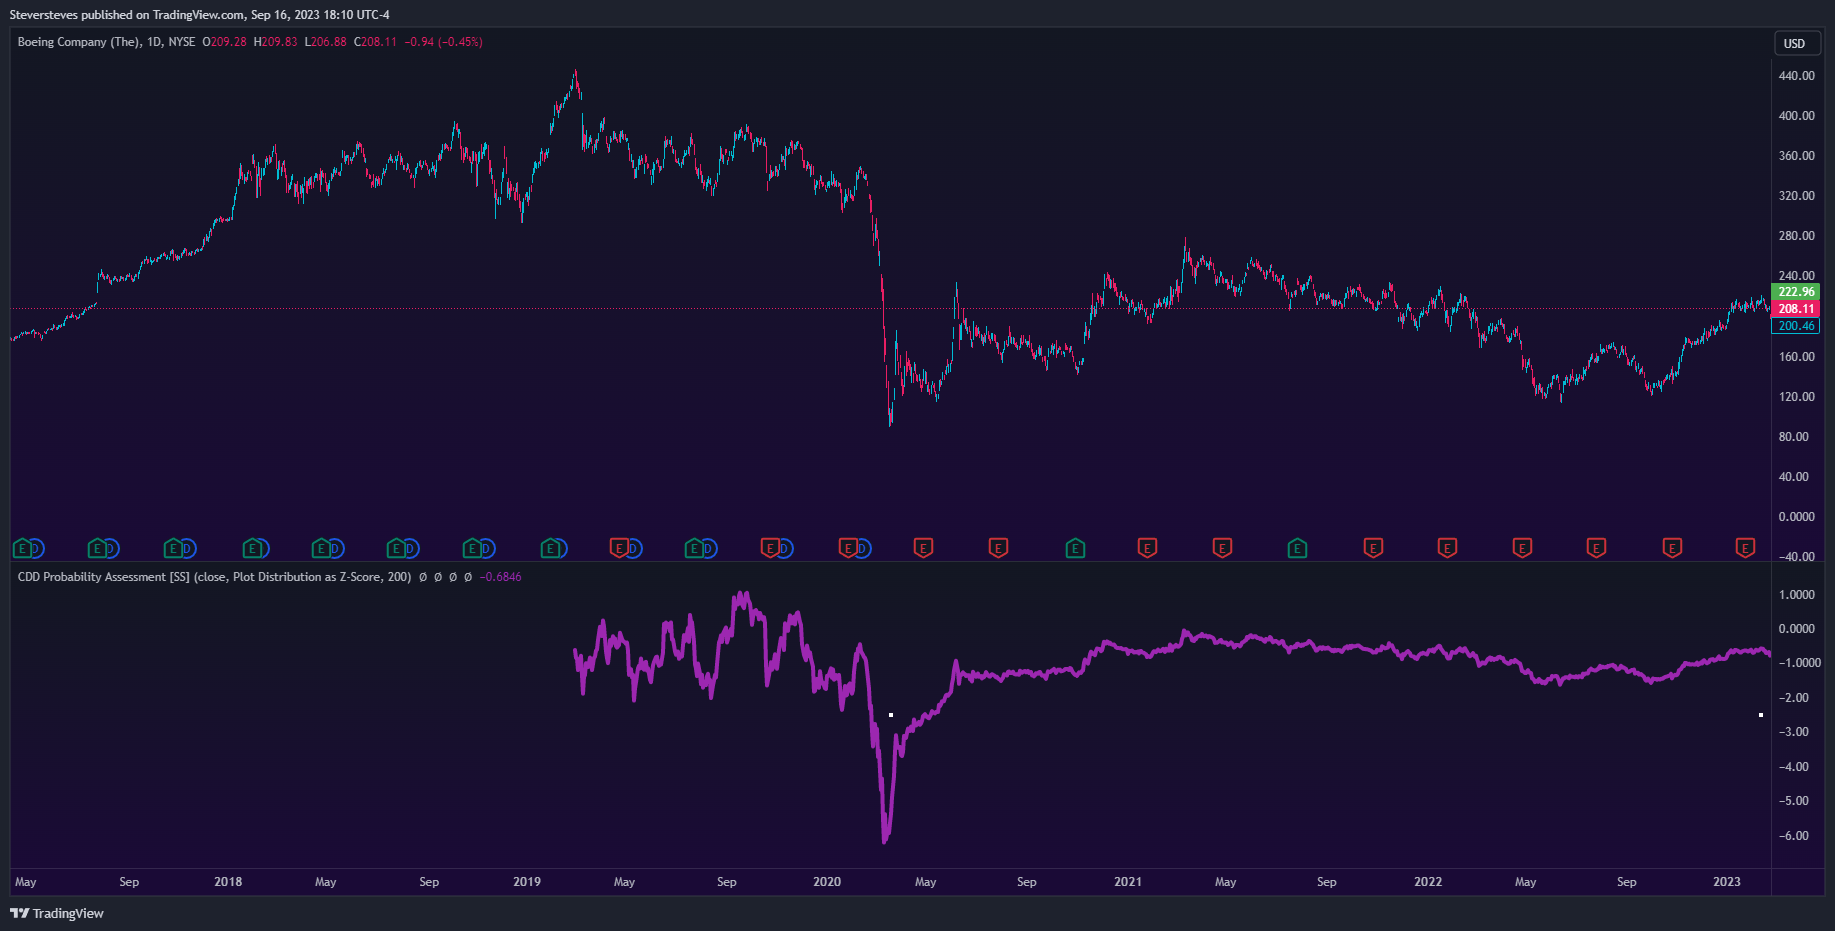Click the 2020 time axis label
Viewport: 1835px width, 931px height.
click(827, 882)
